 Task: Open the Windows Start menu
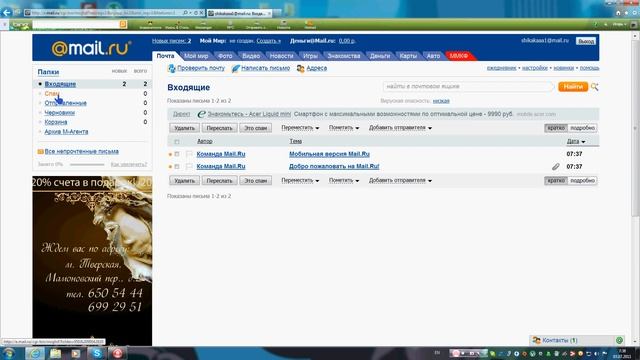(x=9, y=353)
